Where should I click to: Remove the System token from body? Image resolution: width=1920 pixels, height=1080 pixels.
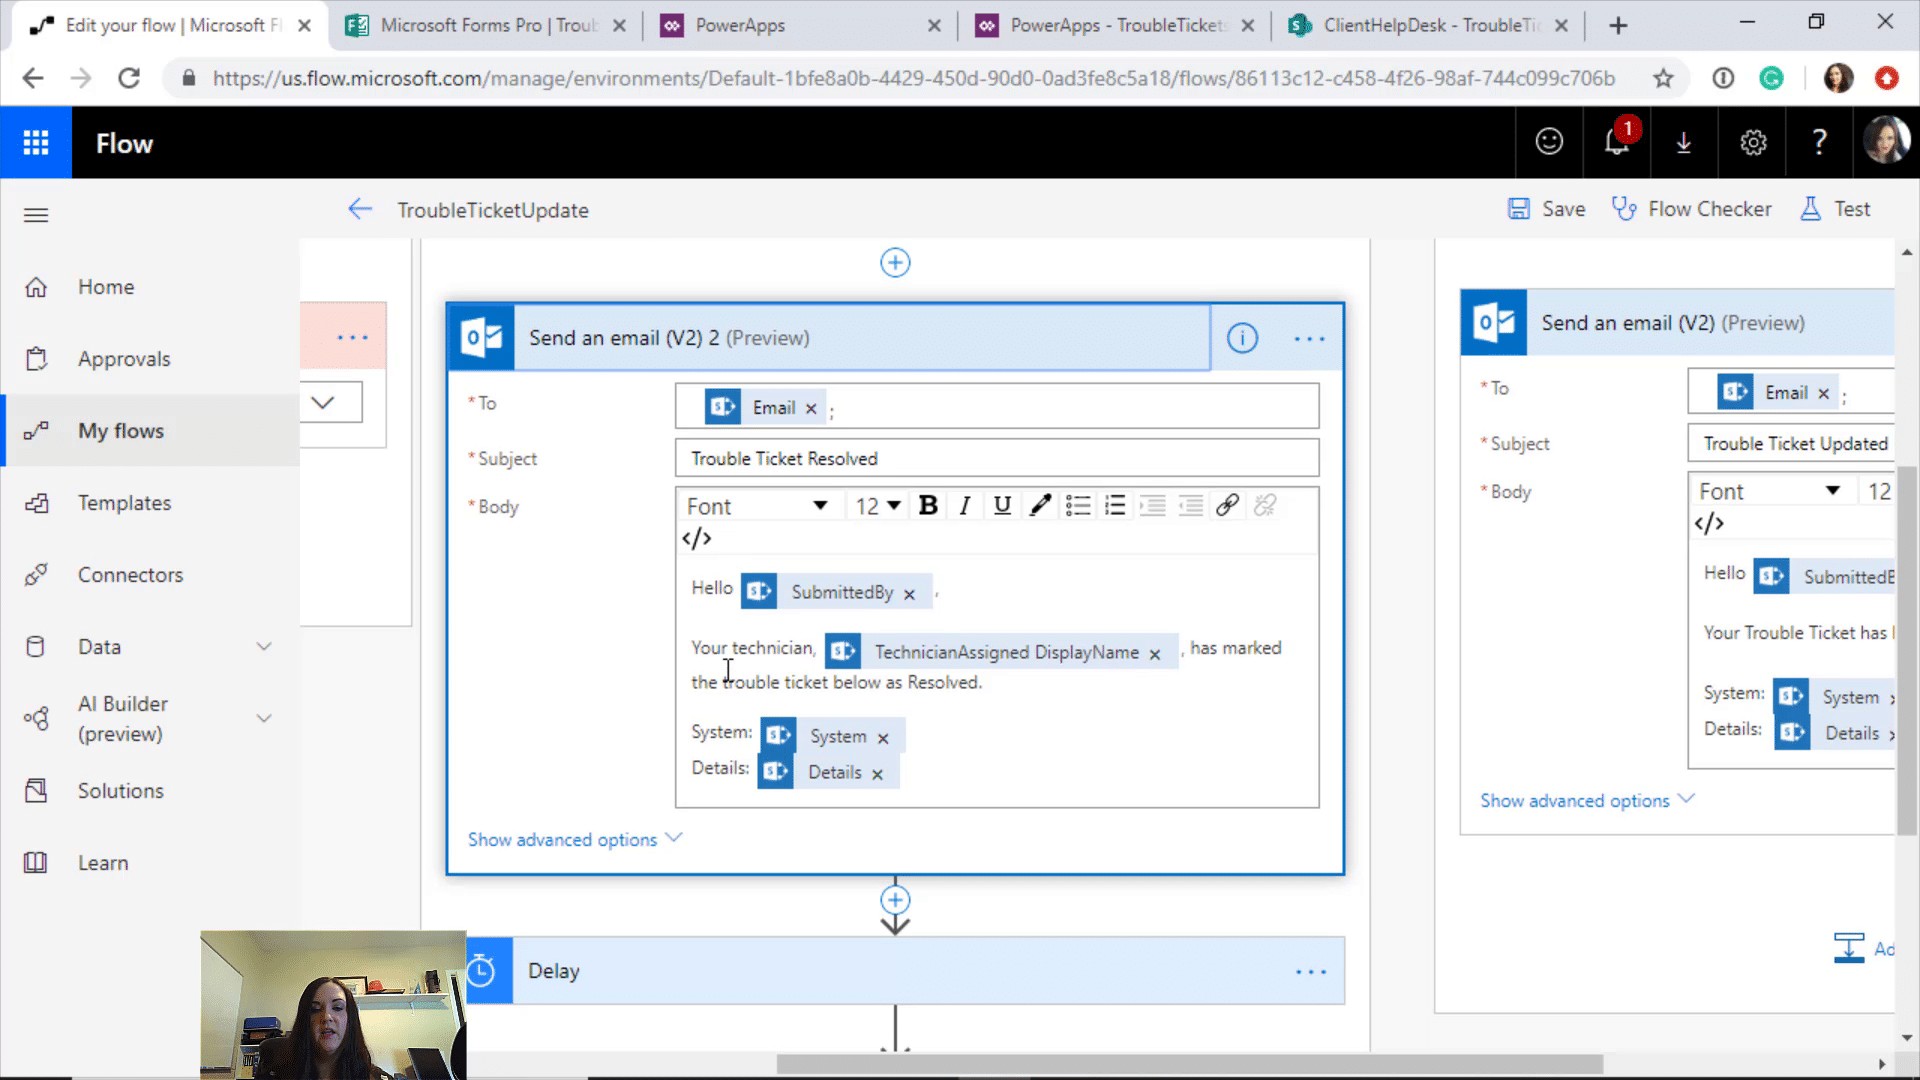(883, 738)
